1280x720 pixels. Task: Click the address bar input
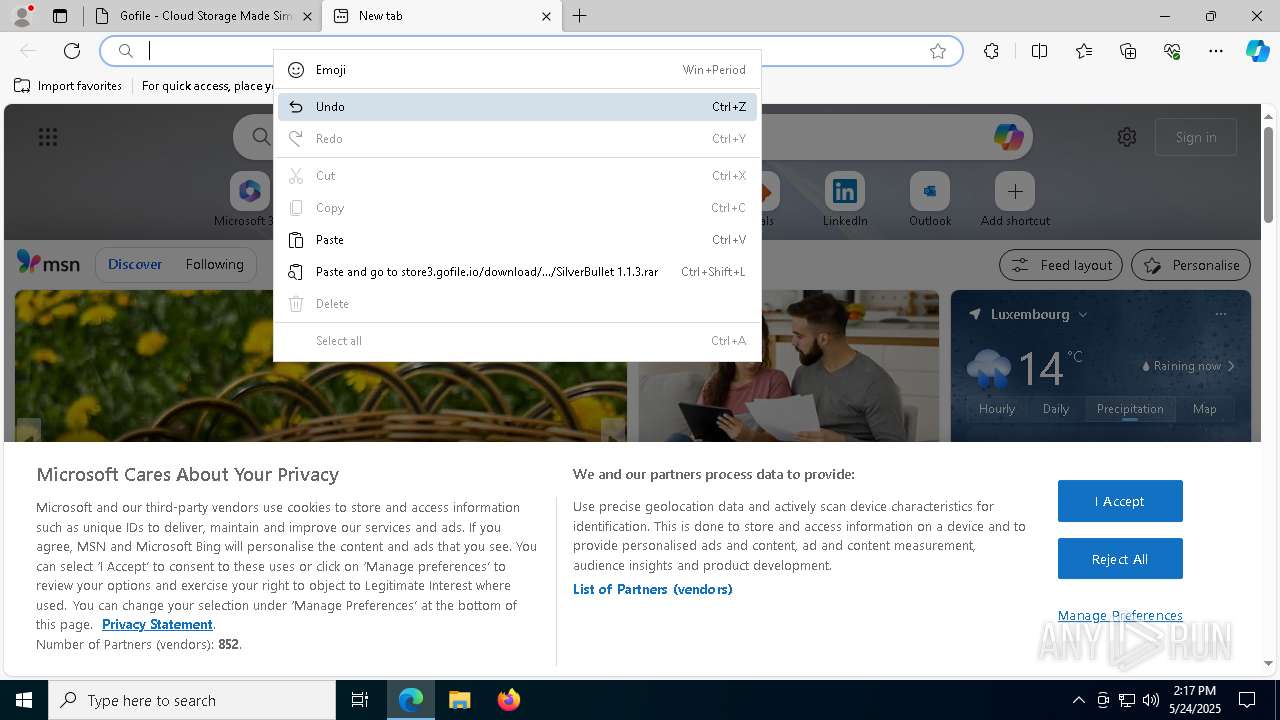[x=531, y=51]
